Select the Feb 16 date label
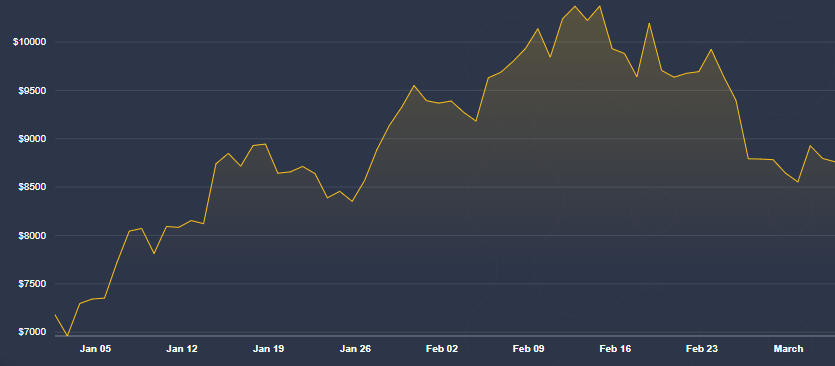This screenshot has width=835, height=366. [615, 349]
